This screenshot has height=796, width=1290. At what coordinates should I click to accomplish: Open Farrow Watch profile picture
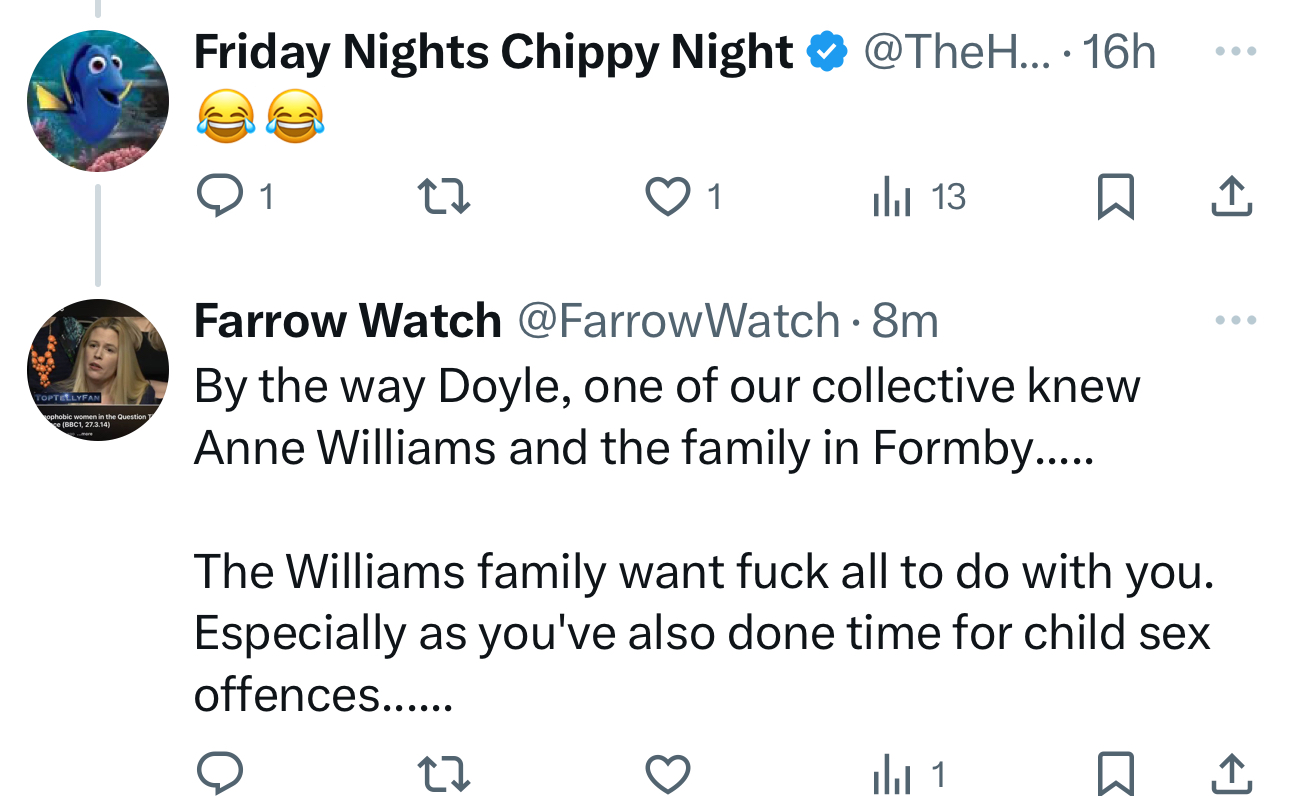(97, 370)
